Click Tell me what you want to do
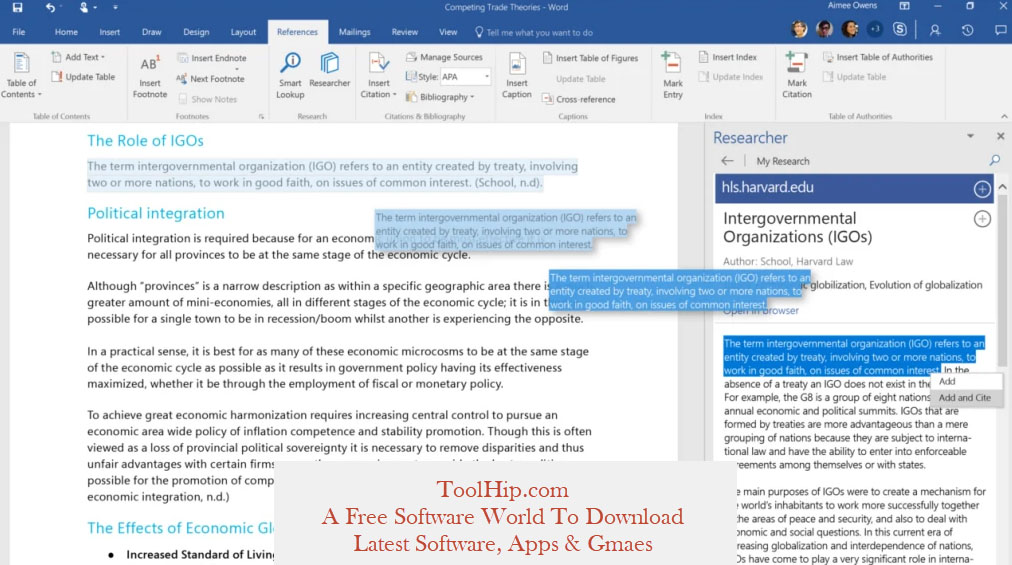 tap(534, 32)
